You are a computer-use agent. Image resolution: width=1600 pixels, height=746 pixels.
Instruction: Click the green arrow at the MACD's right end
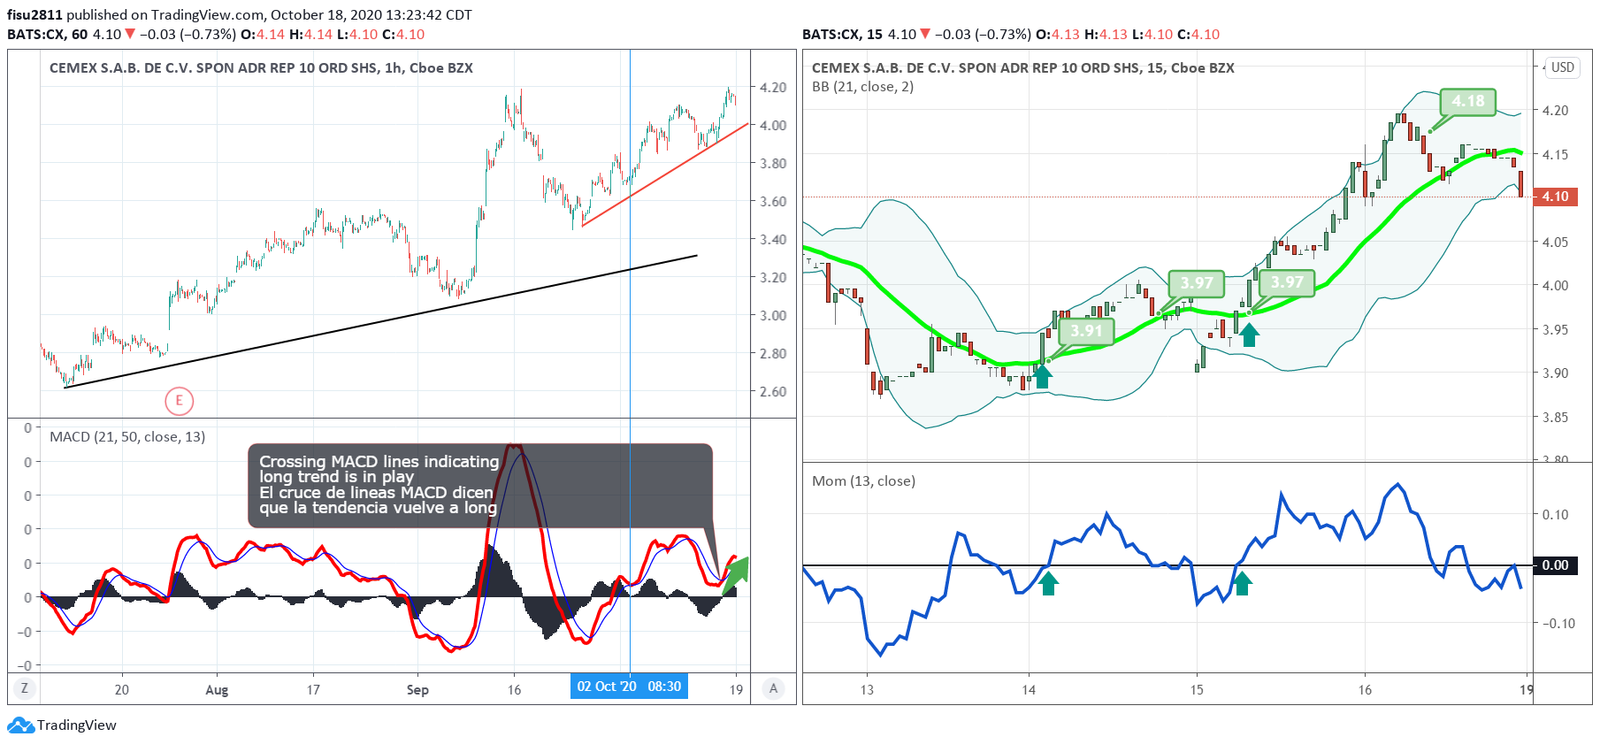tap(736, 573)
